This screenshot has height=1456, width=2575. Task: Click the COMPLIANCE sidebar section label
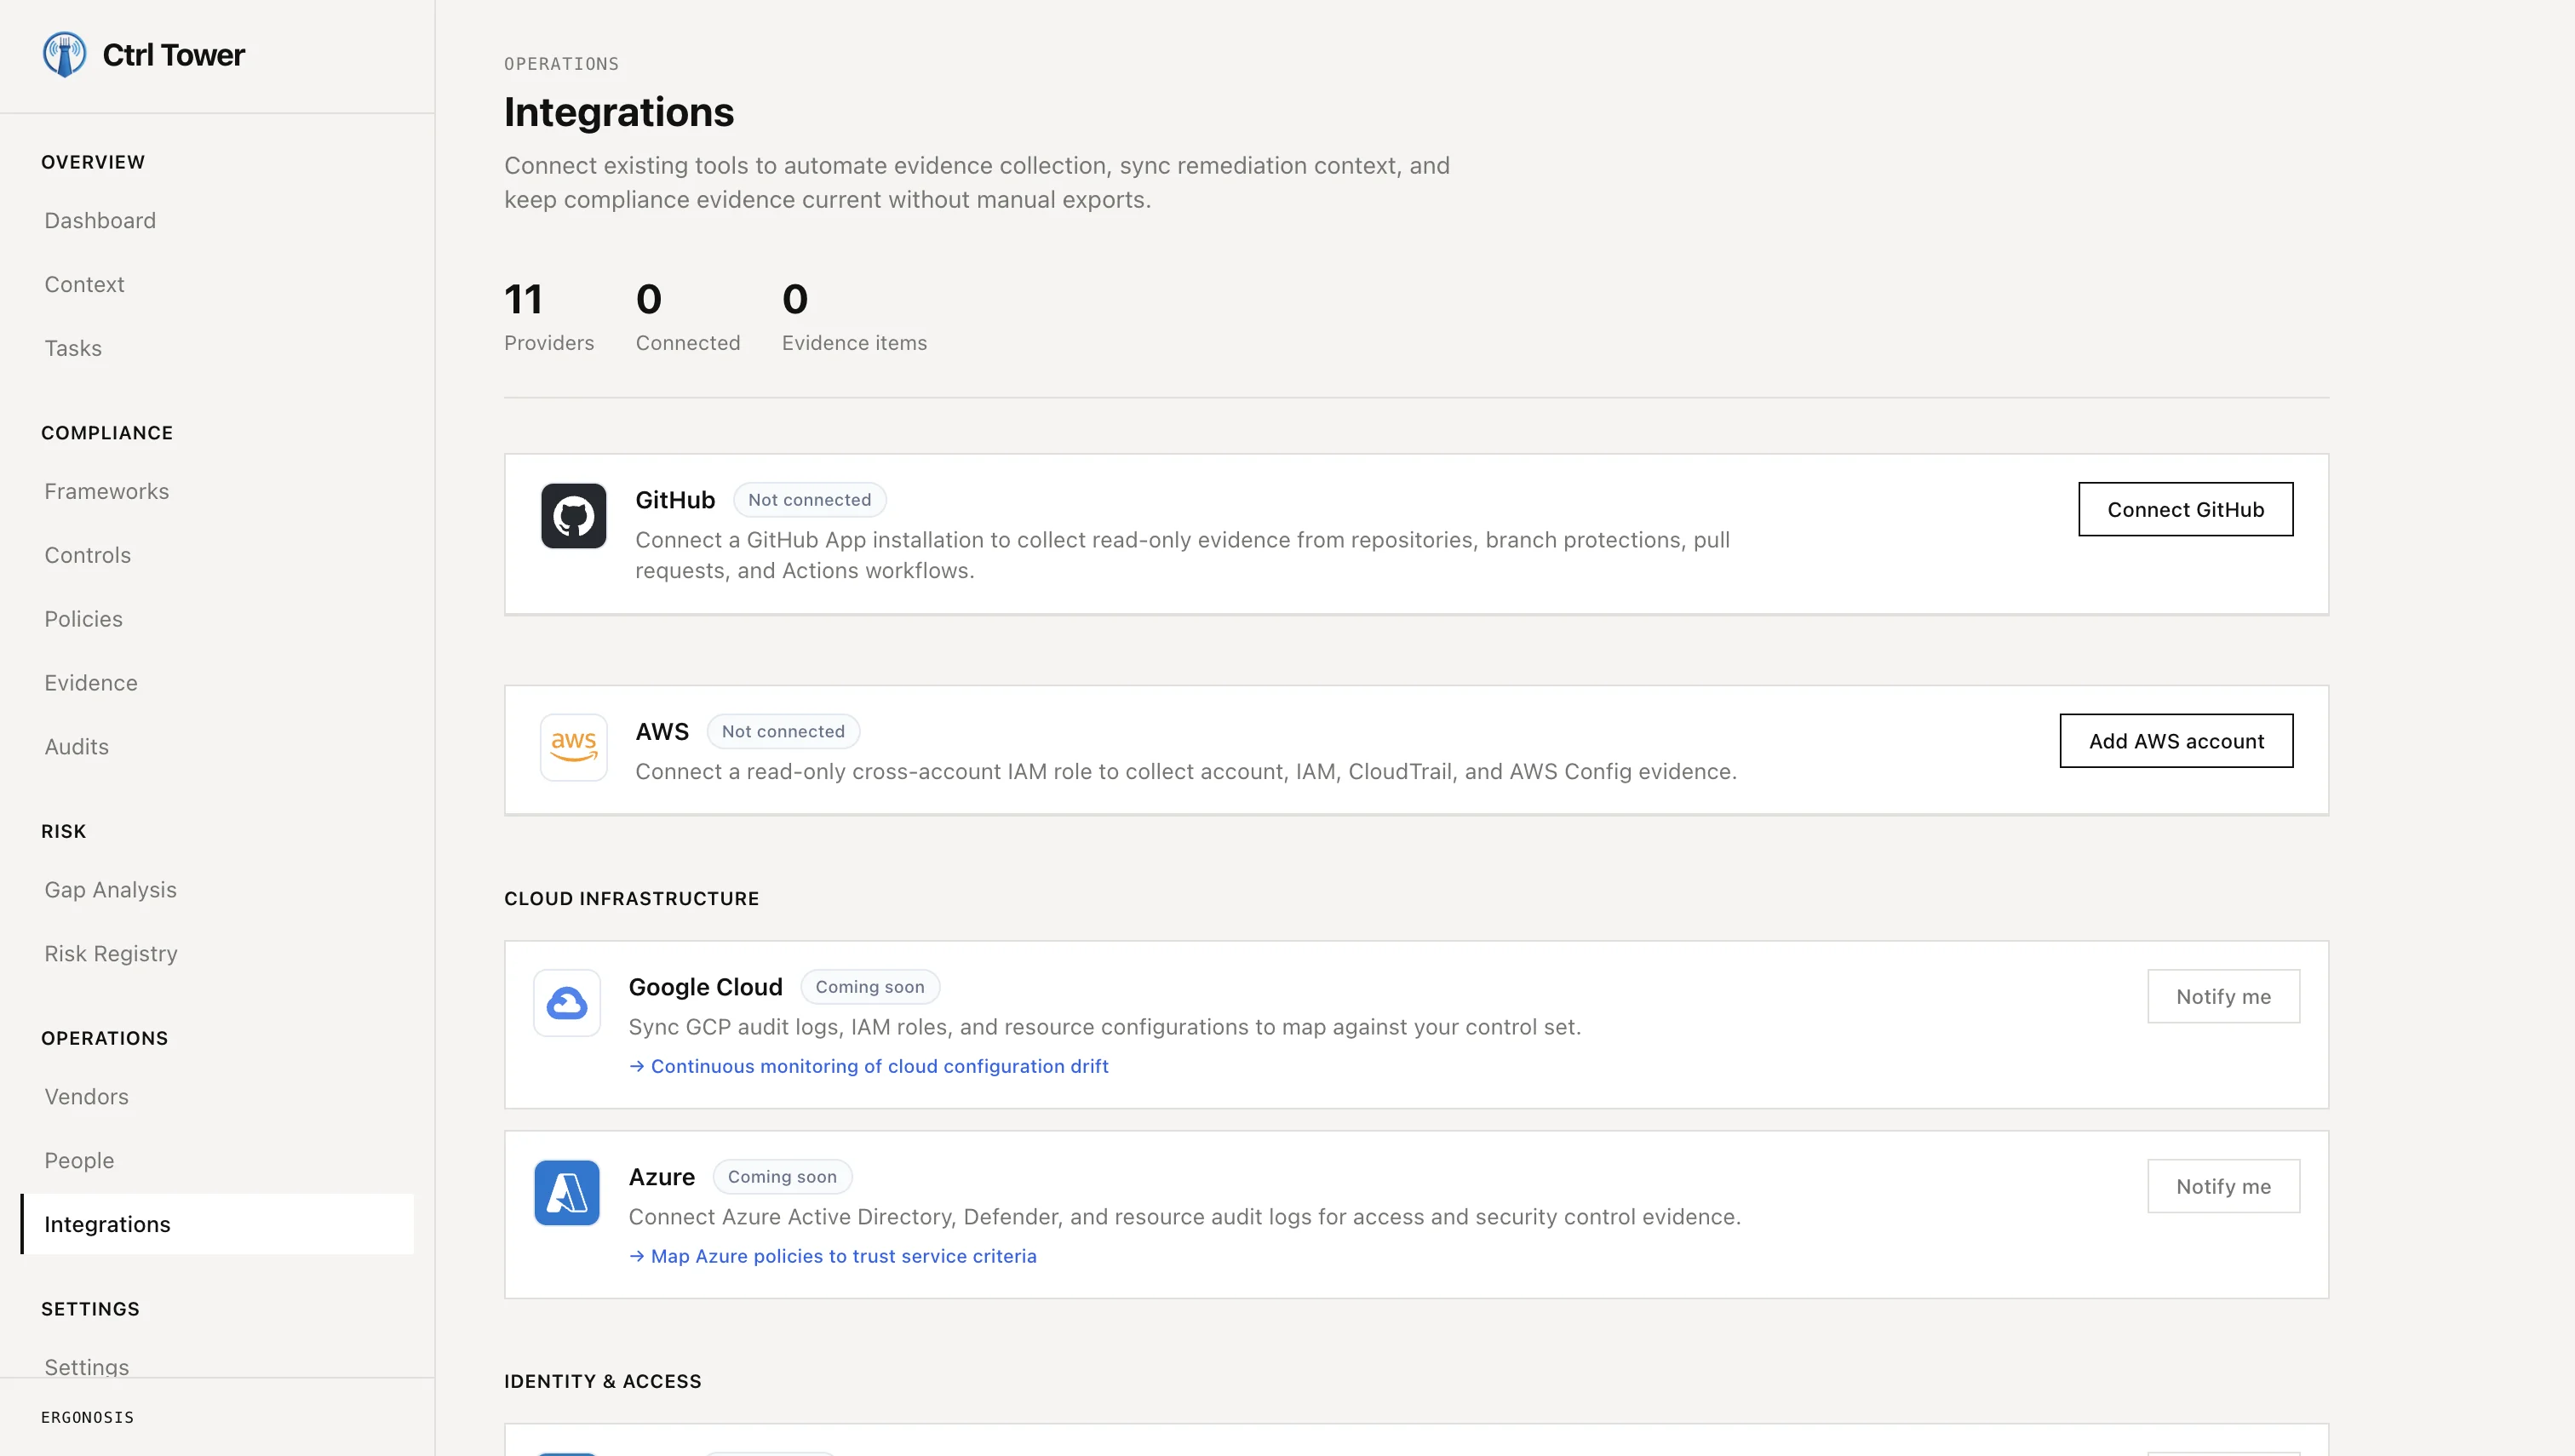coord(107,433)
